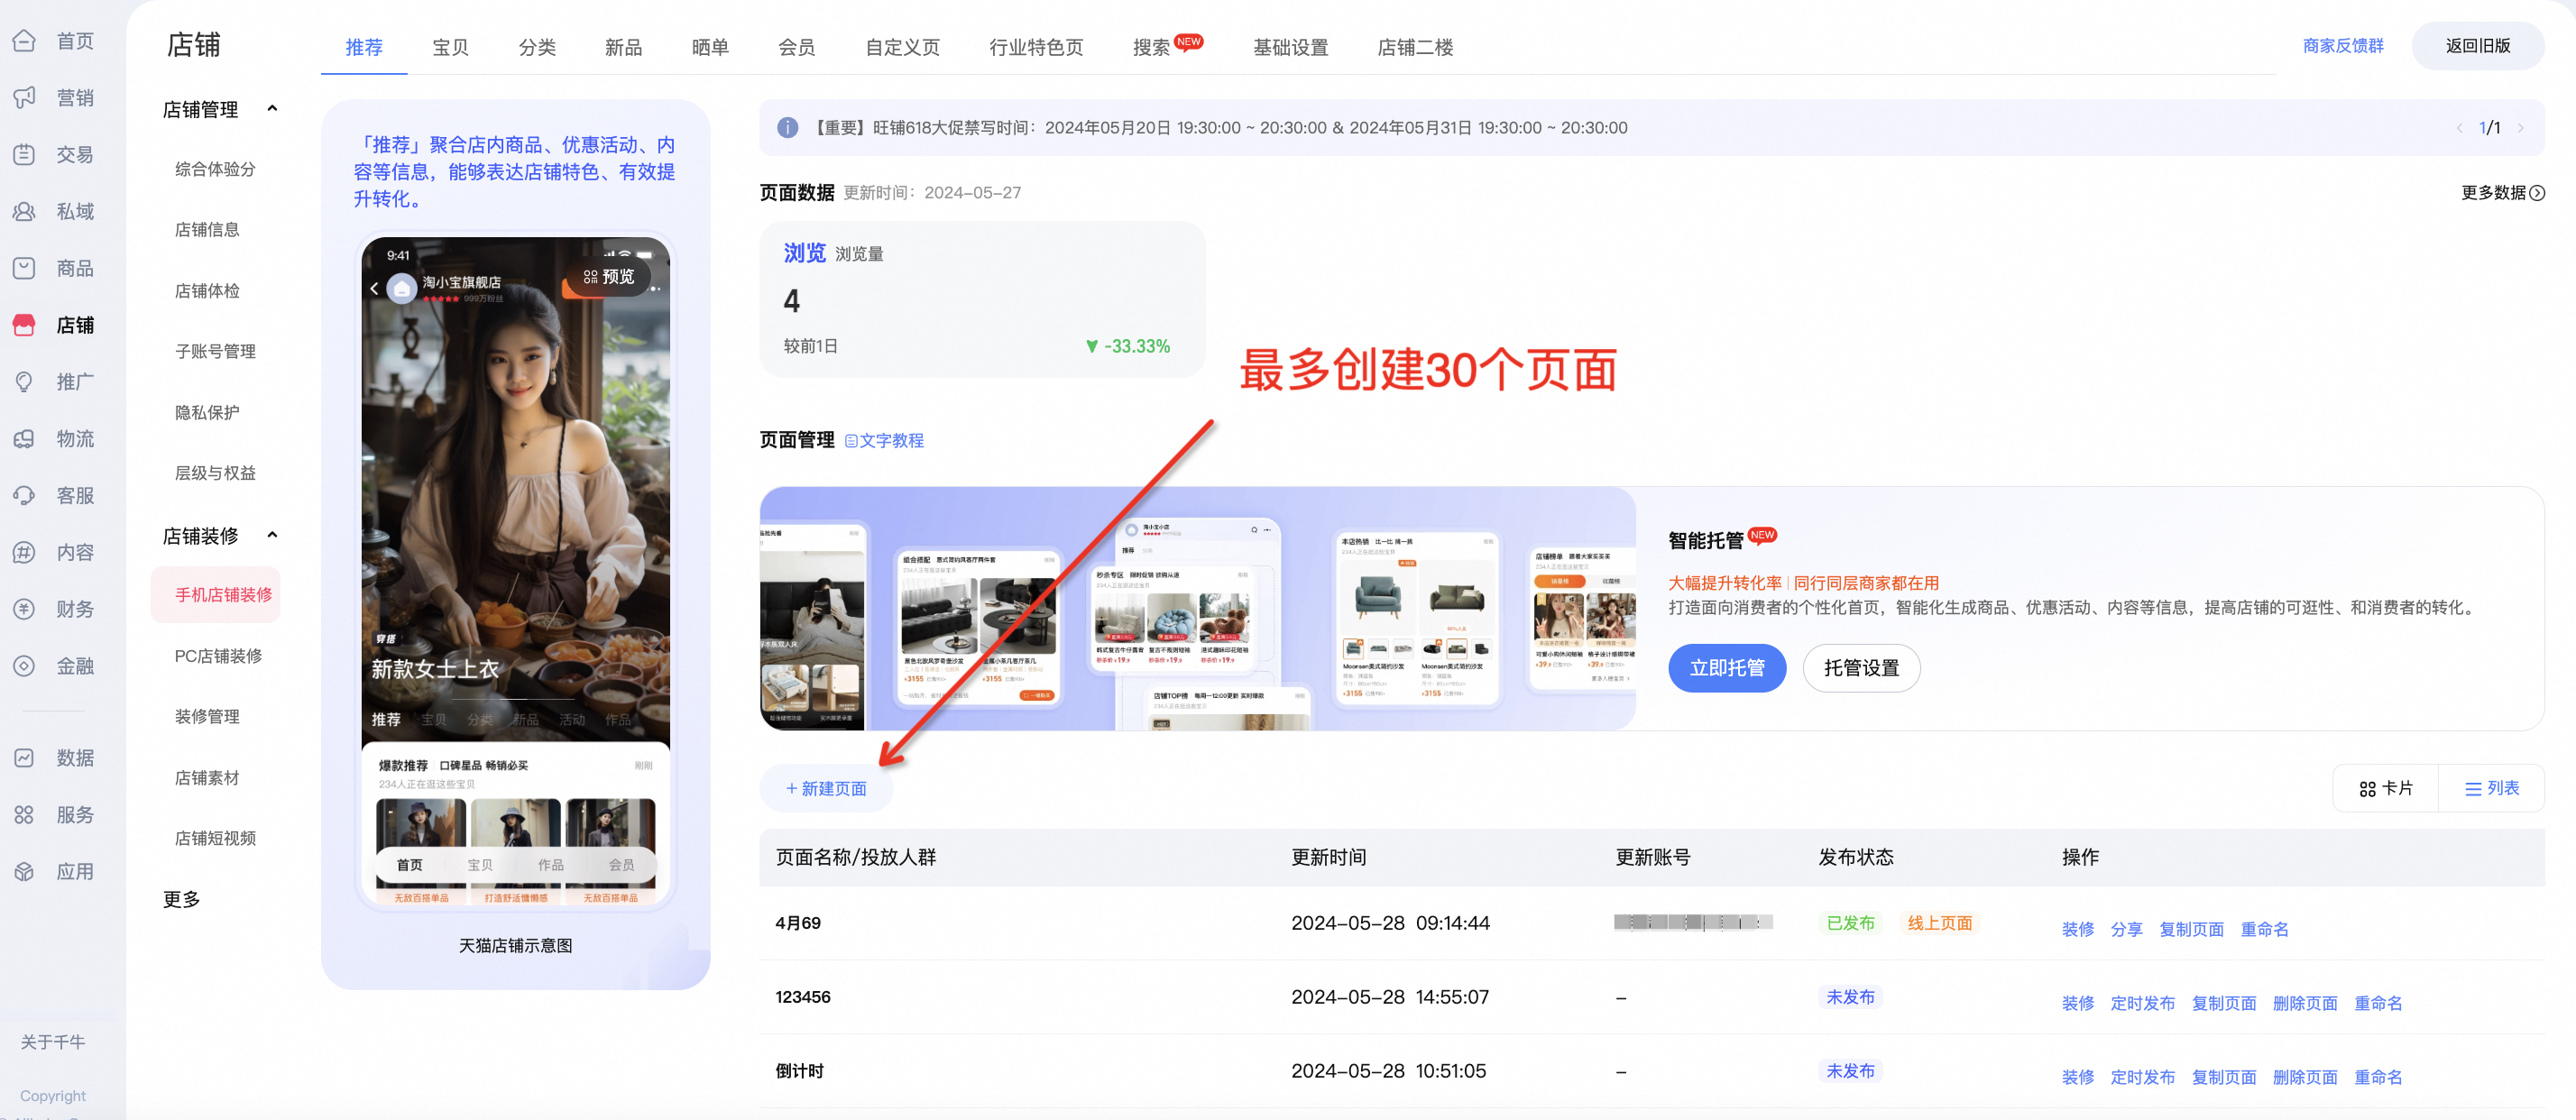The image size is (2576, 1120).
Task: Open the 私域 people sidebar icon
Action: pos(24,212)
